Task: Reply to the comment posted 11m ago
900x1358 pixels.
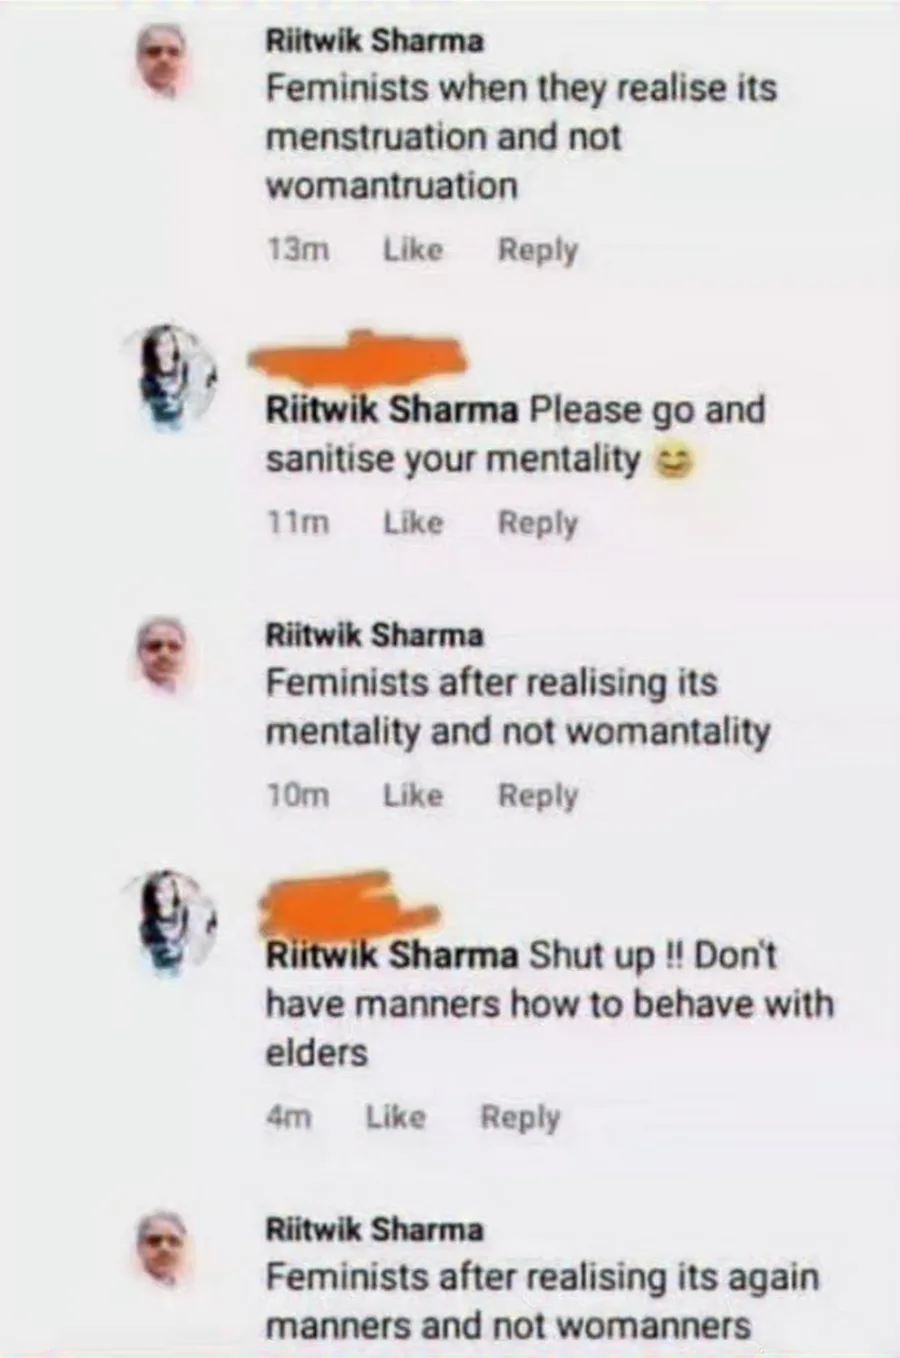Action: coord(538,523)
